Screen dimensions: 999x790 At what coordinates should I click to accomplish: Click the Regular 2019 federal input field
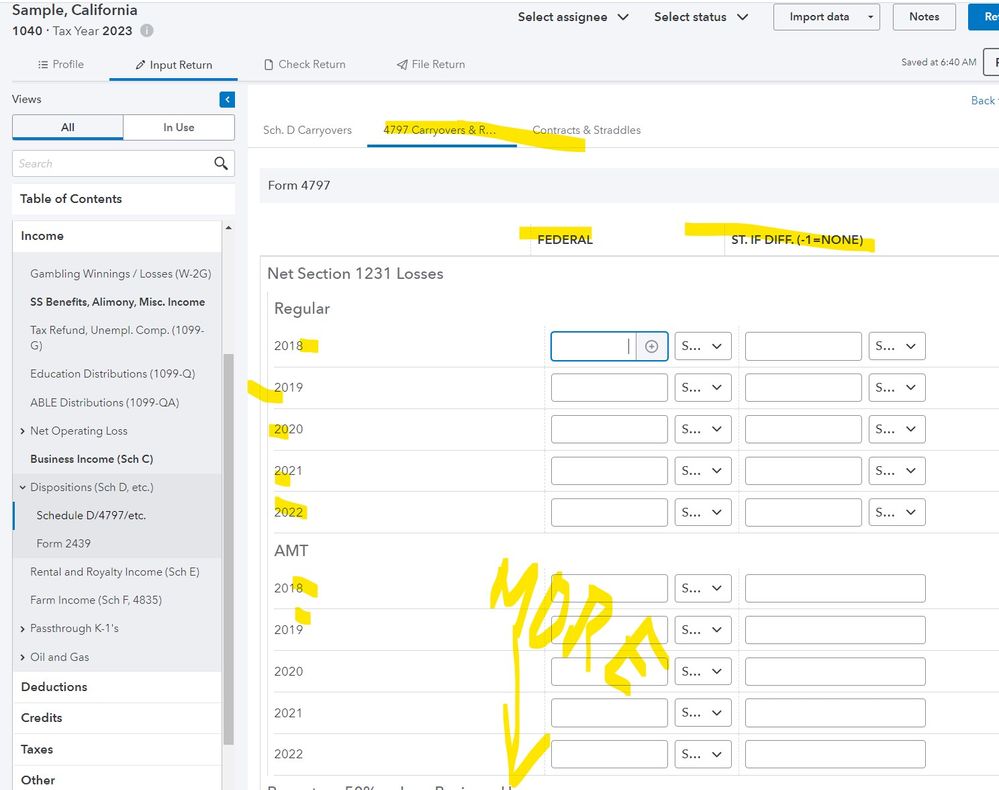(609, 388)
